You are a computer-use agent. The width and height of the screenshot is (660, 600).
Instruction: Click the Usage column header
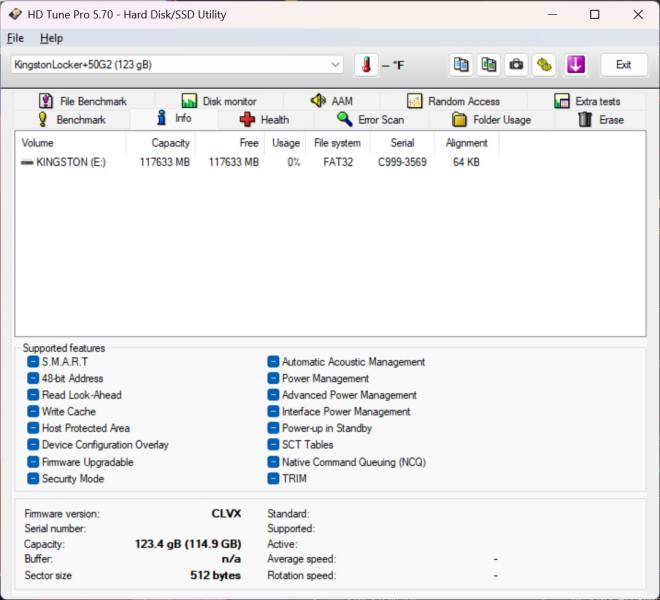[285, 143]
